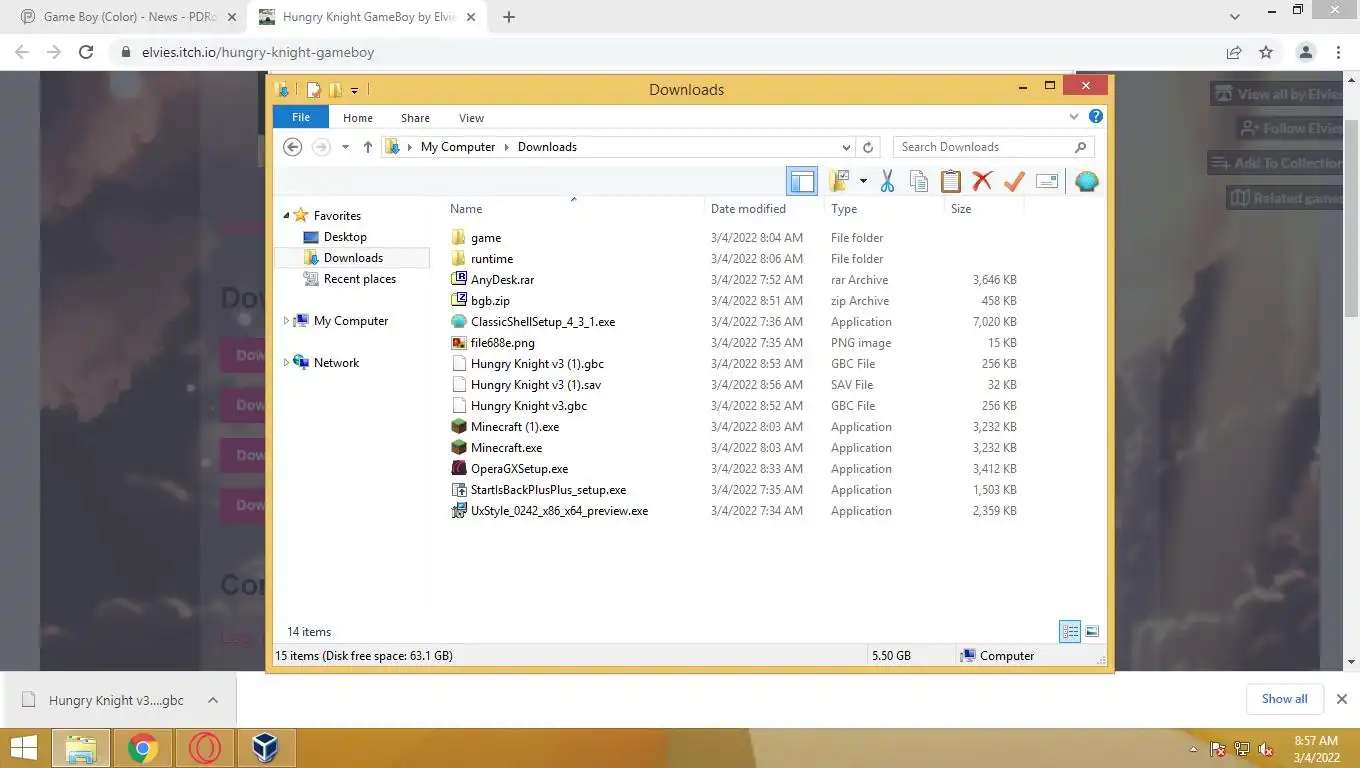Click the Properties icon in title bar
Image resolution: width=1360 pixels, height=768 pixels.
coord(314,90)
